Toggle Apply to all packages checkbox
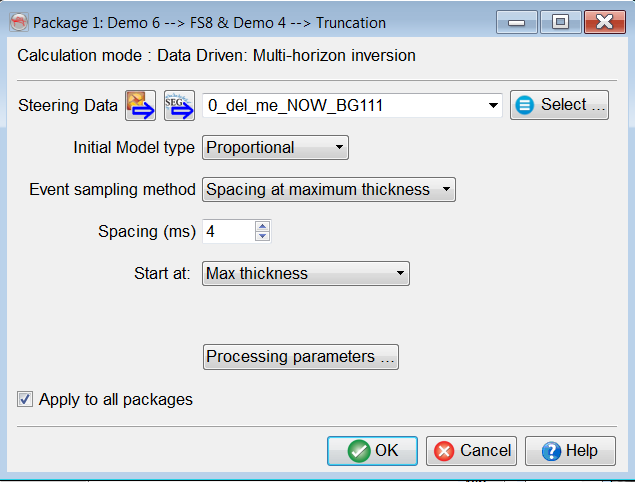This screenshot has width=635, height=482. [x=24, y=400]
